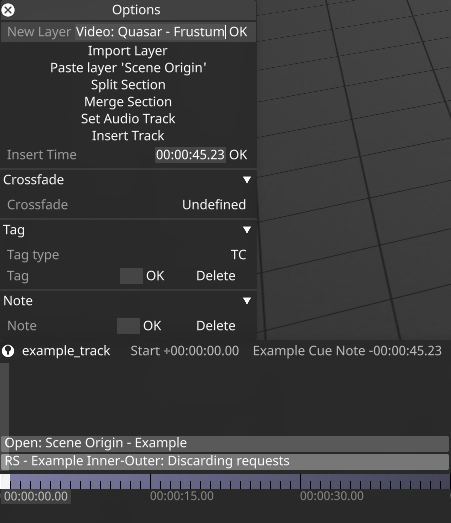Collapse the Crossfade section arrow
Viewport: 451px width, 523px height.
click(247, 180)
